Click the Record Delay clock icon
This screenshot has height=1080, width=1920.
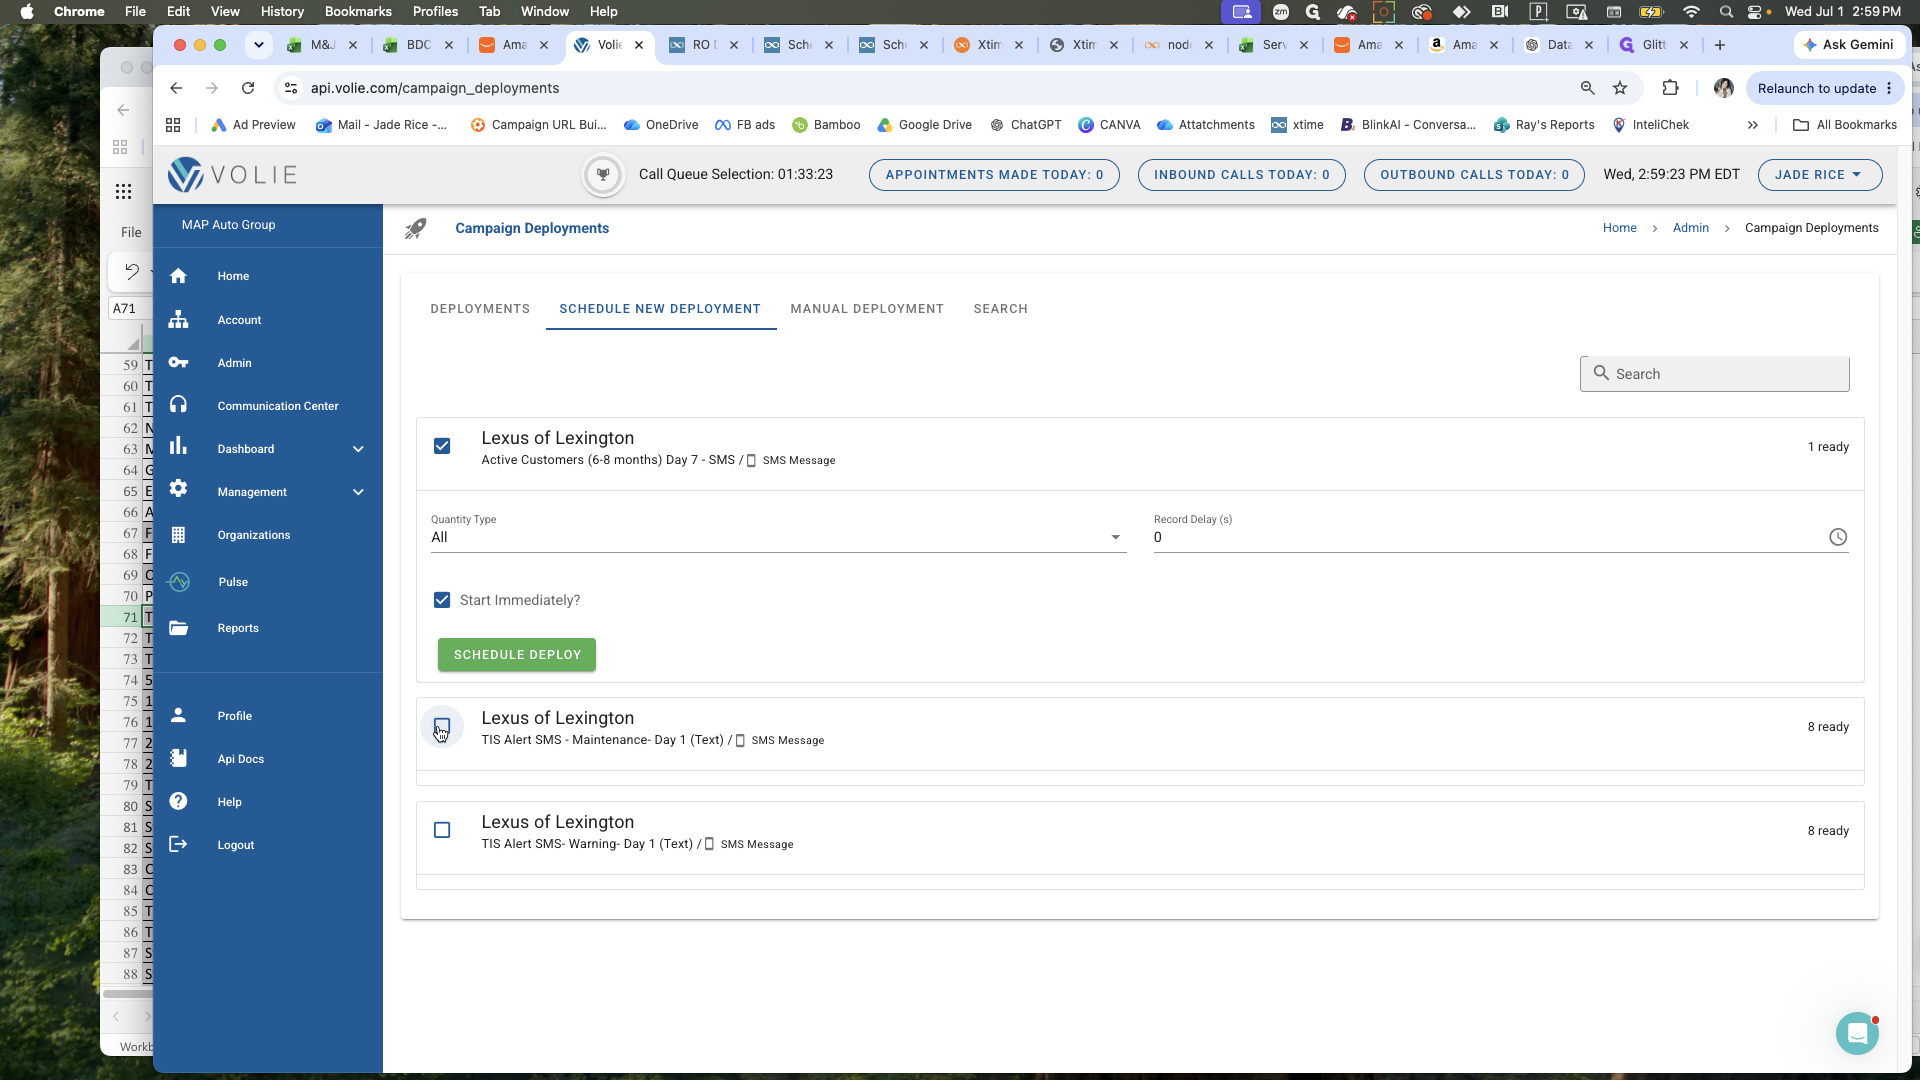click(1838, 538)
